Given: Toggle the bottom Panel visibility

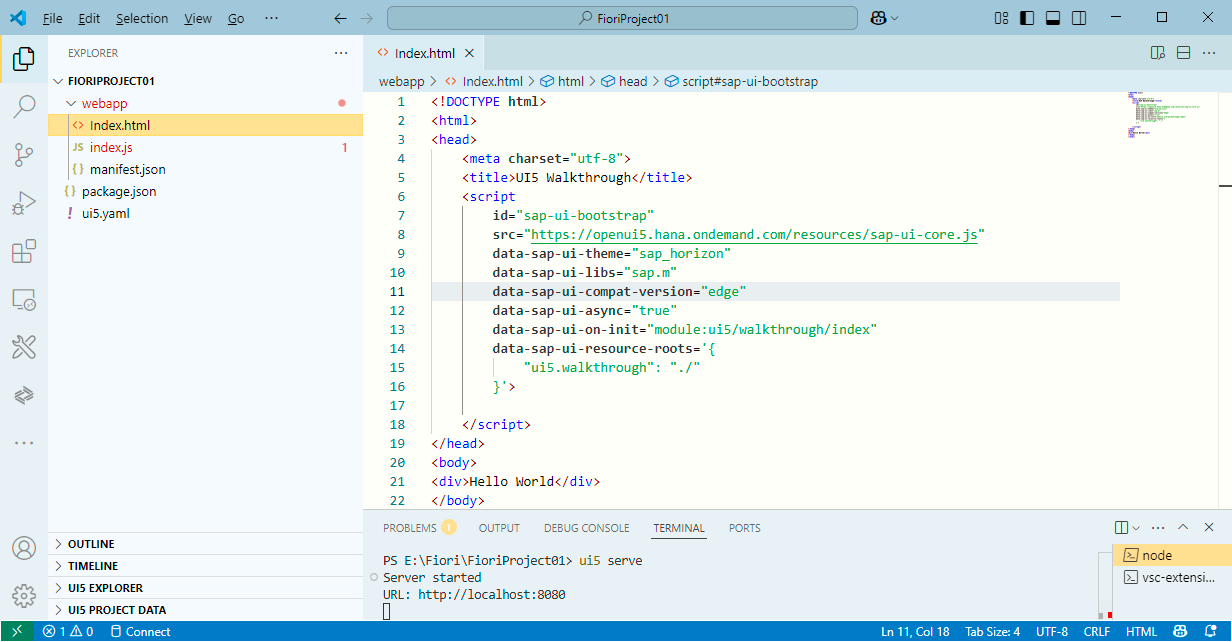Looking at the screenshot, I should click(x=1053, y=18).
